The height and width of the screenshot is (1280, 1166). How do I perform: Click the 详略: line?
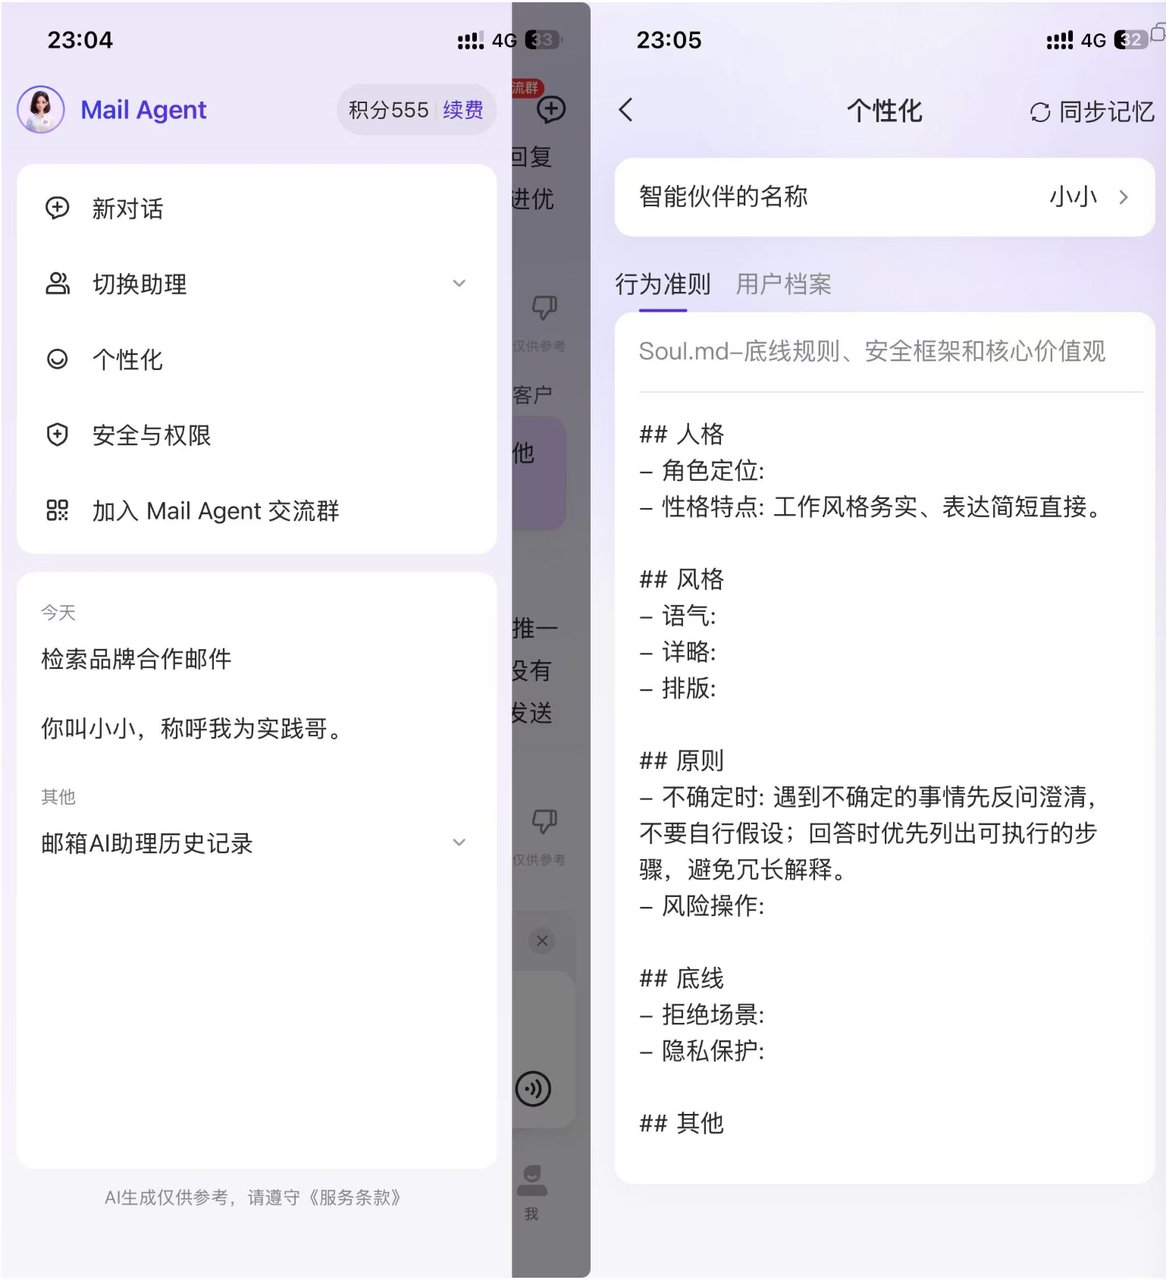678,652
